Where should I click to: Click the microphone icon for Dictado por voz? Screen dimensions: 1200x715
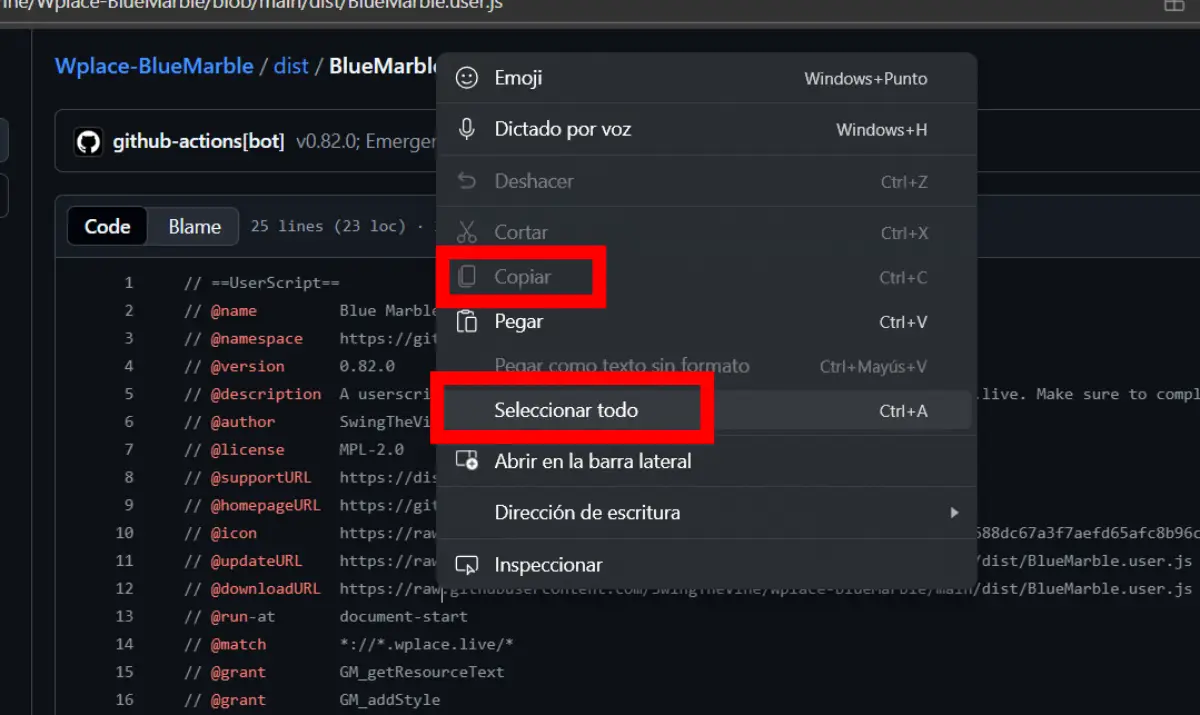467,129
